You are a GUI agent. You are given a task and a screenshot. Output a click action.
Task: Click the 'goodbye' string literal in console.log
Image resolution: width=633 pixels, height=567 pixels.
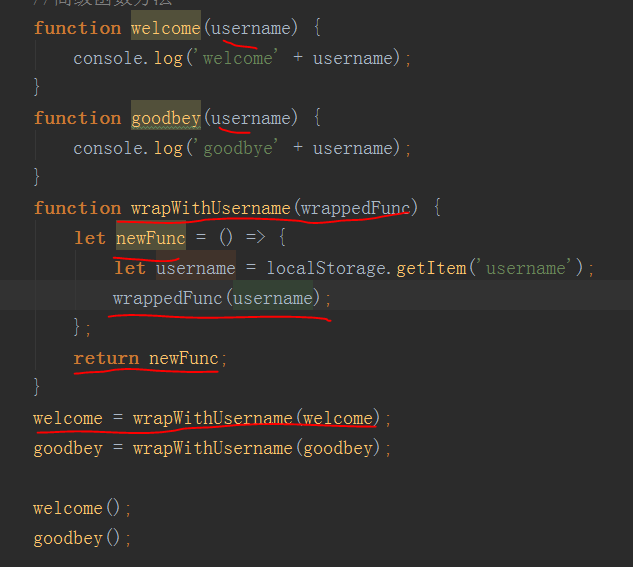(x=237, y=148)
